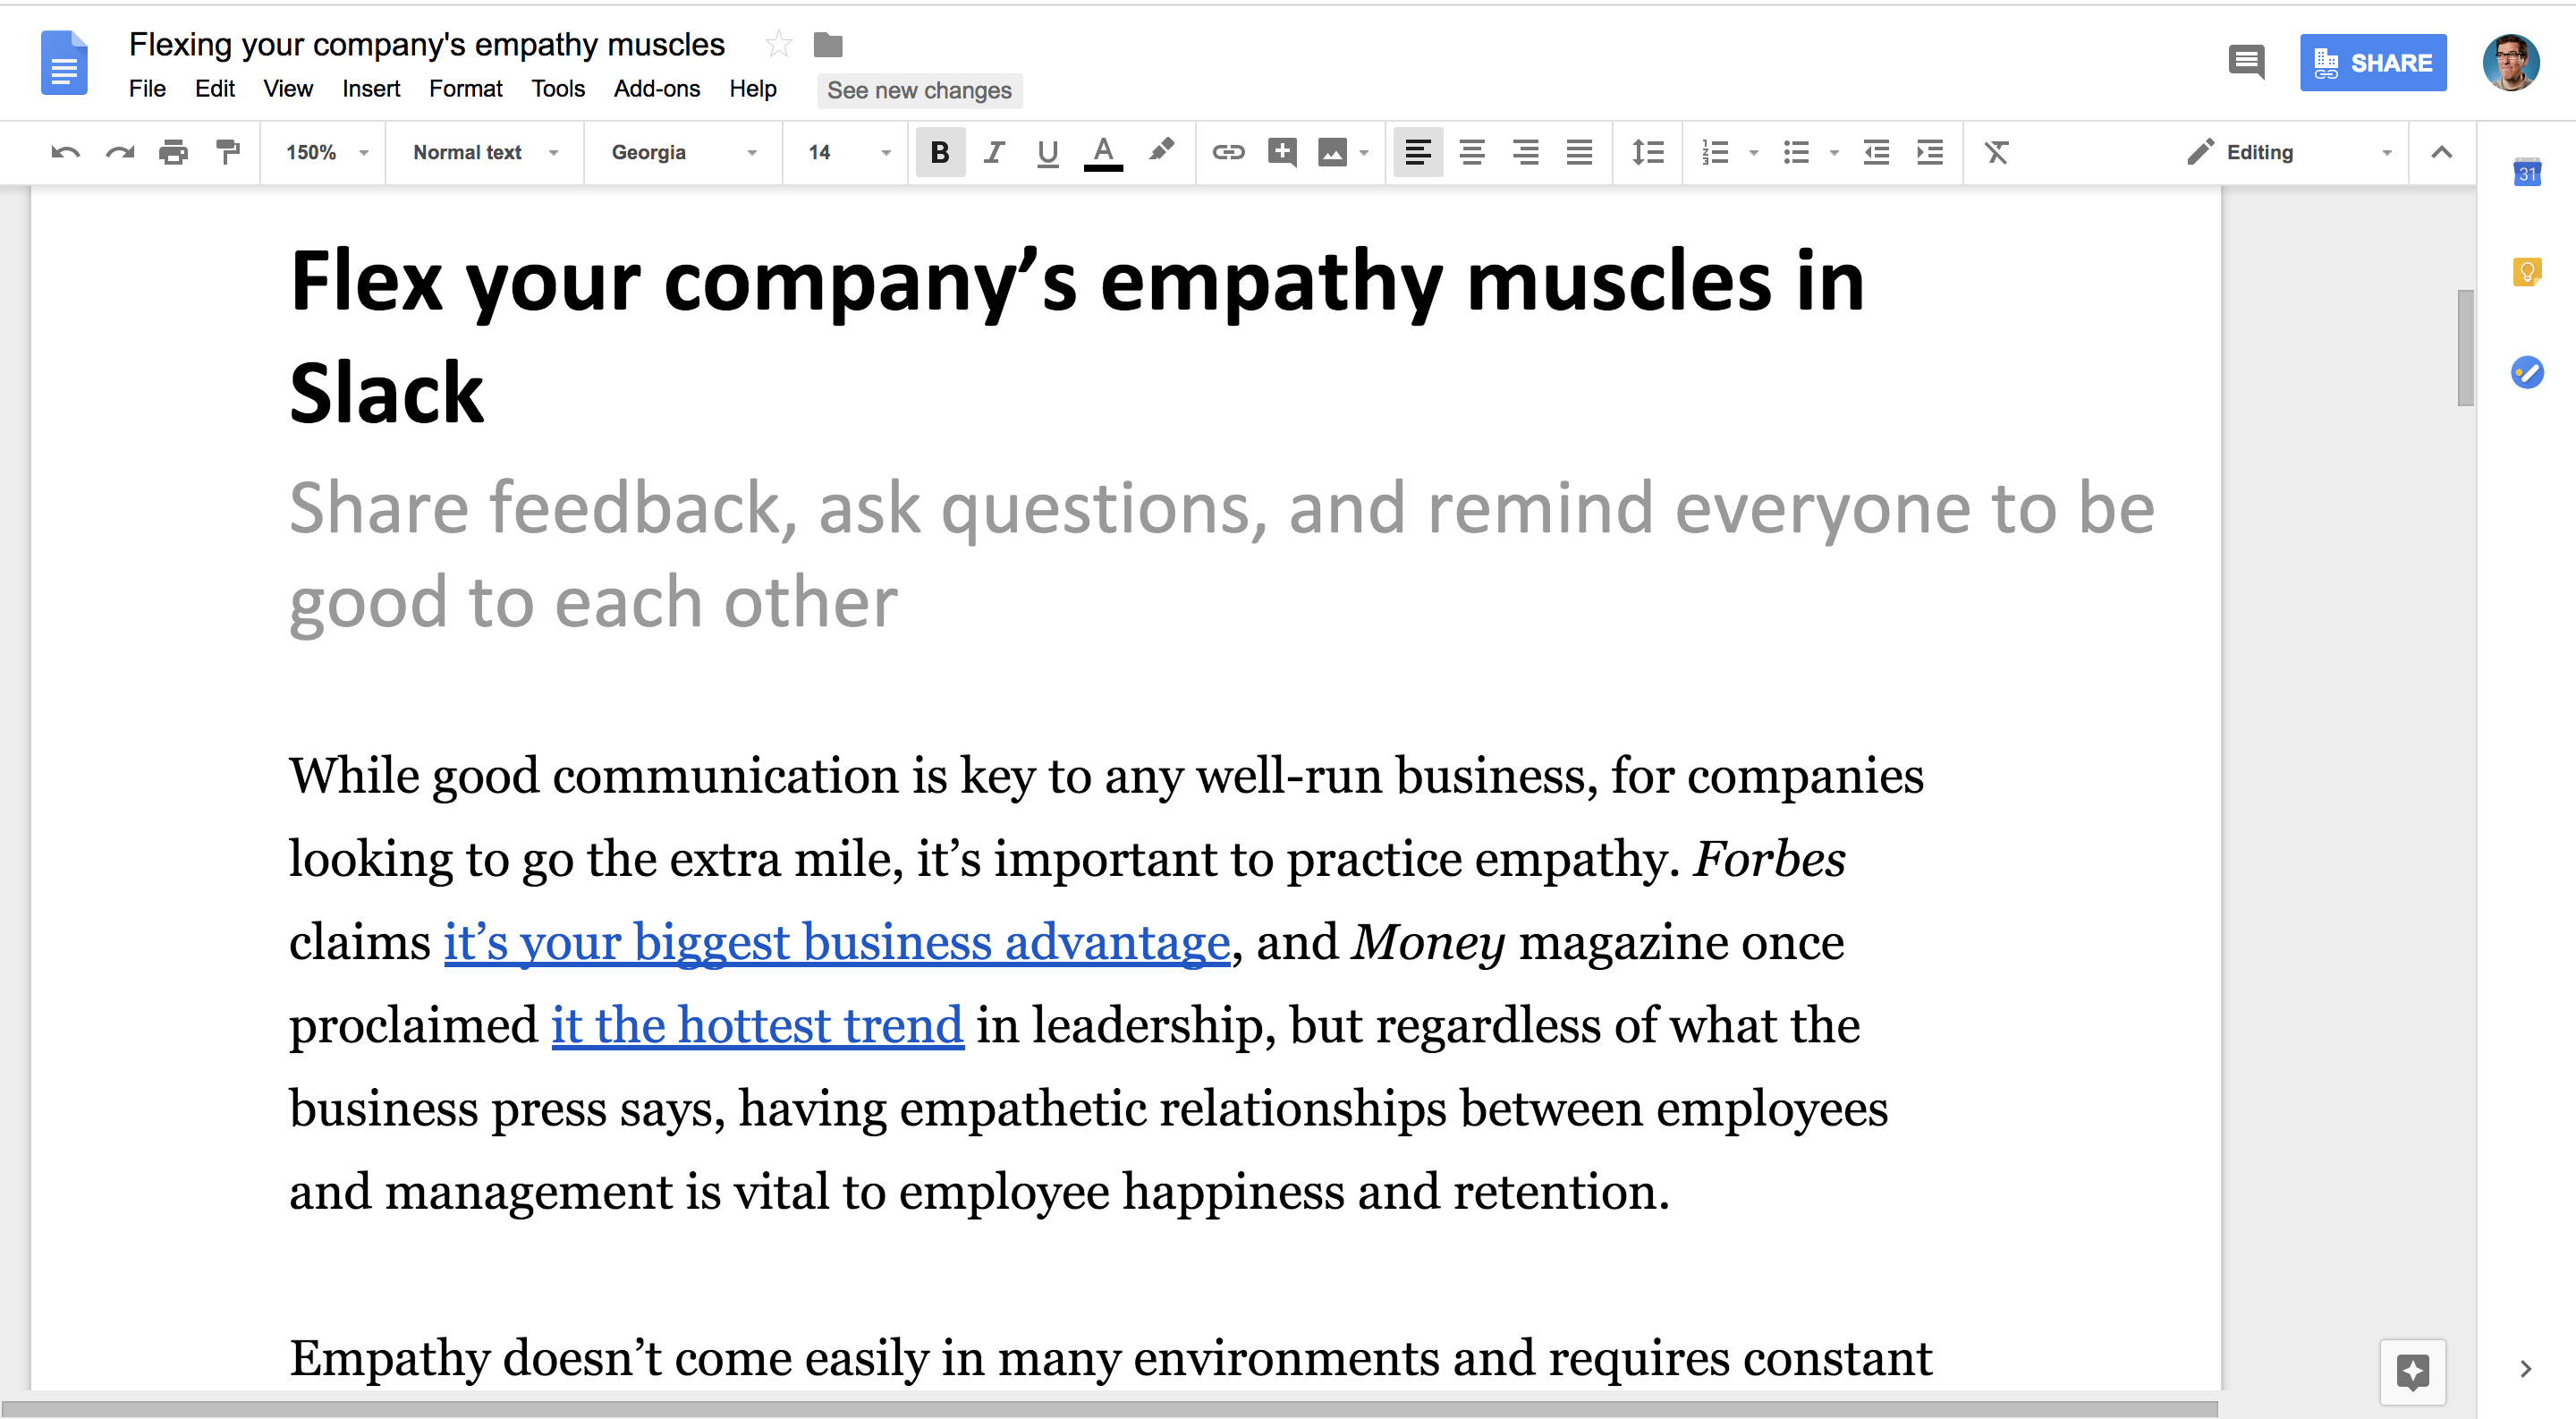This screenshot has width=2576, height=1419.
Task: Open the Add-ons menu
Action: pyautogui.click(x=656, y=88)
